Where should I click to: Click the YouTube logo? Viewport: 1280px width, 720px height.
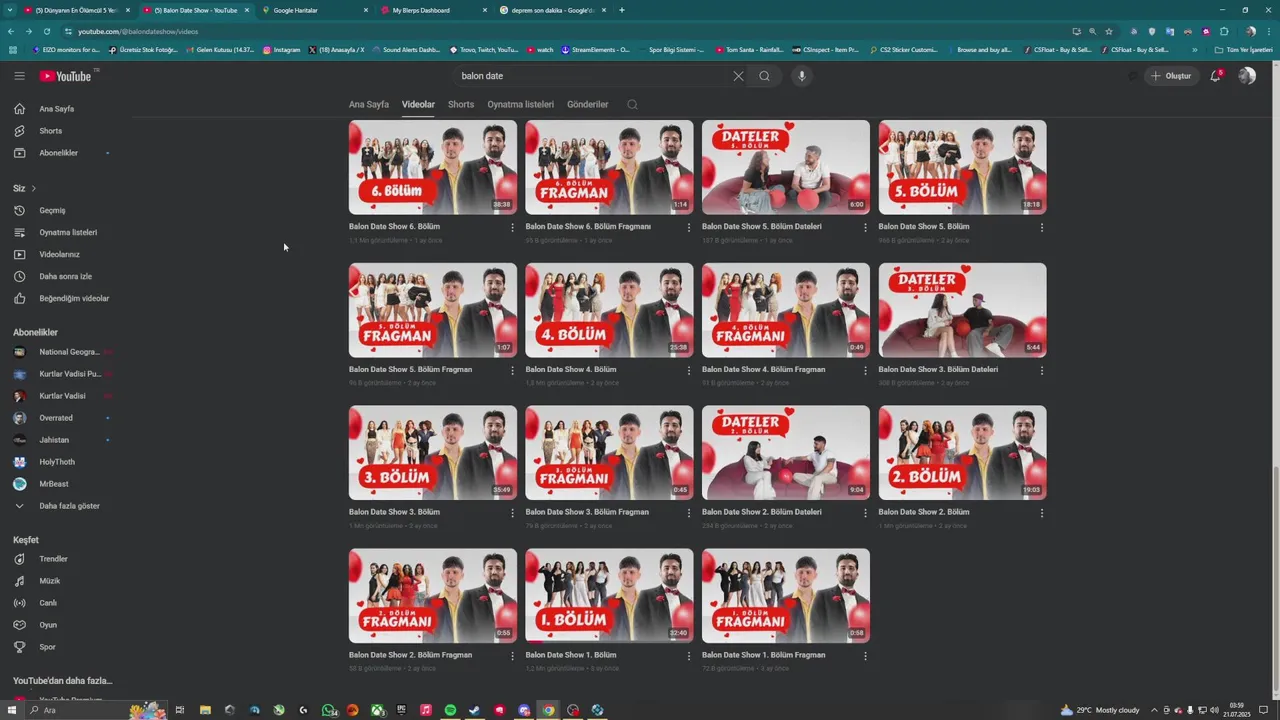[x=65, y=76]
